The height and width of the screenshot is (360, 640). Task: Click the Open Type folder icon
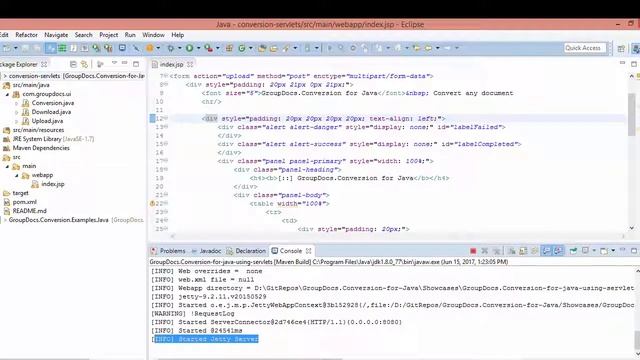[262, 48]
